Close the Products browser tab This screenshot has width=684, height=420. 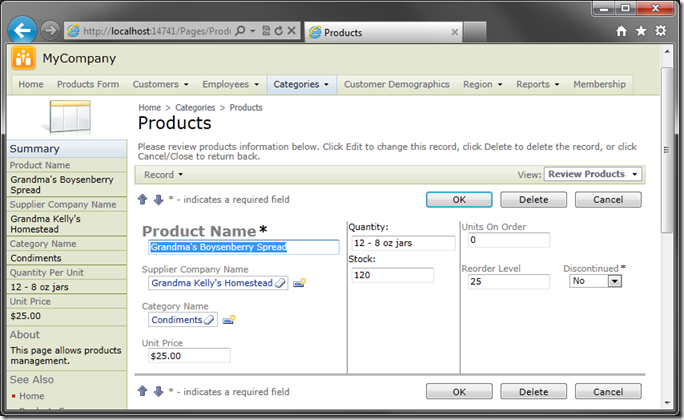click(455, 32)
